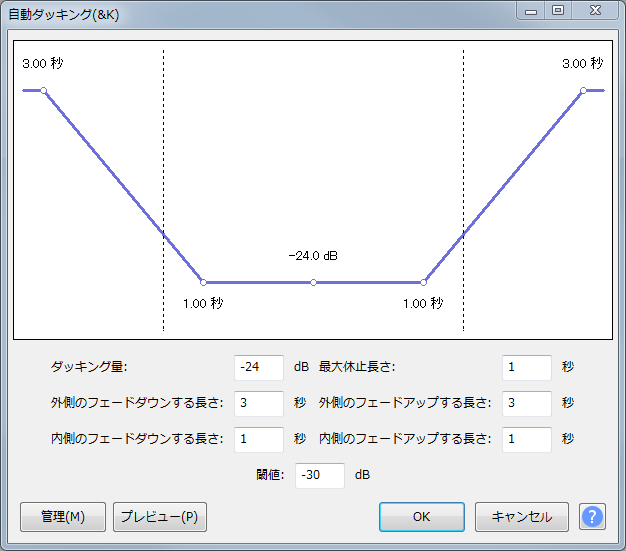Click the キャンセル button
The height and width of the screenshot is (551, 626).
pyautogui.click(x=521, y=517)
